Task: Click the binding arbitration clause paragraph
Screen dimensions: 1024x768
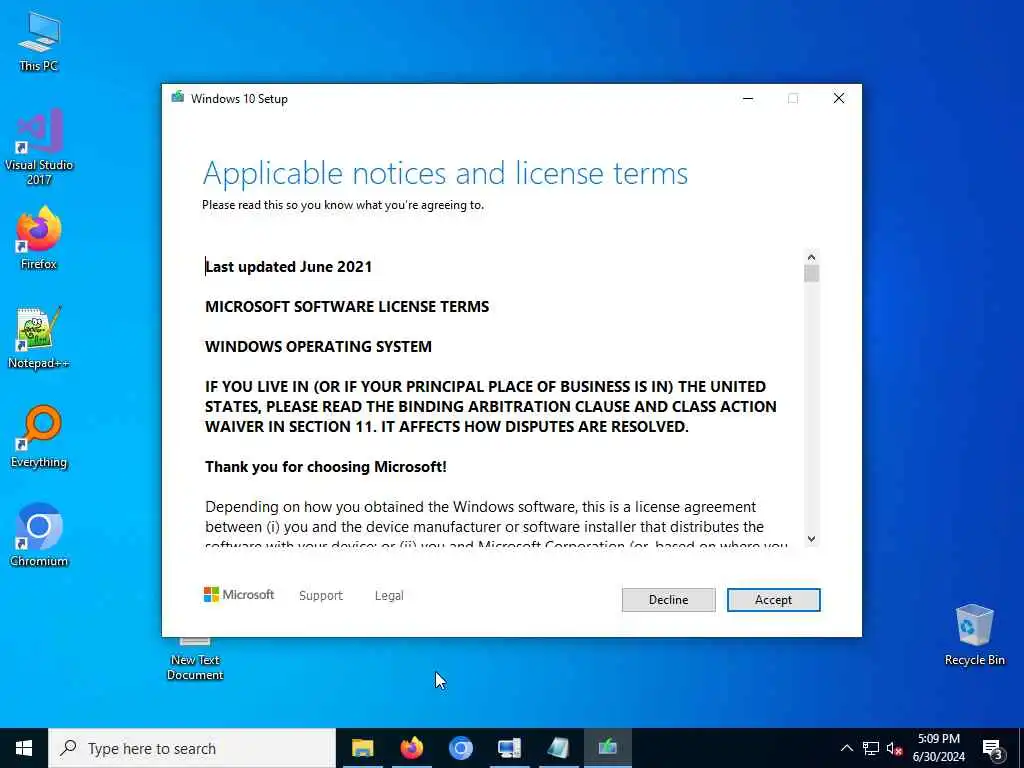Action: click(491, 406)
